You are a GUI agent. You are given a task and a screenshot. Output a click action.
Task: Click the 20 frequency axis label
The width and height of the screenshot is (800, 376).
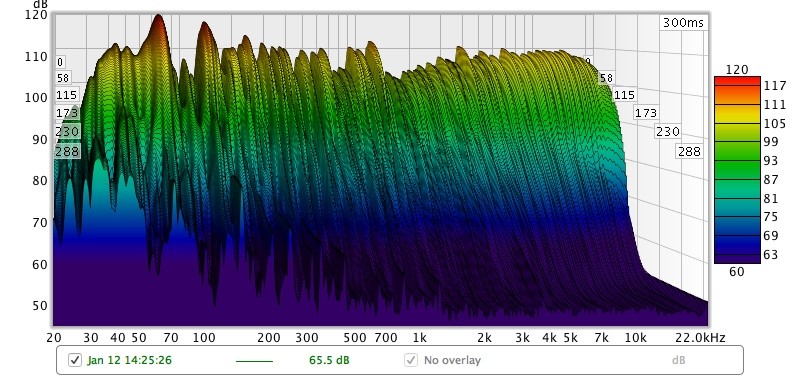click(54, 338)
